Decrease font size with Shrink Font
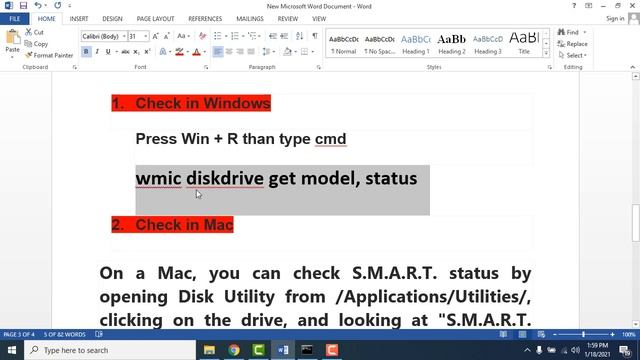The height and width of the screenshot is (360, 640). click(x=167, y=36)
